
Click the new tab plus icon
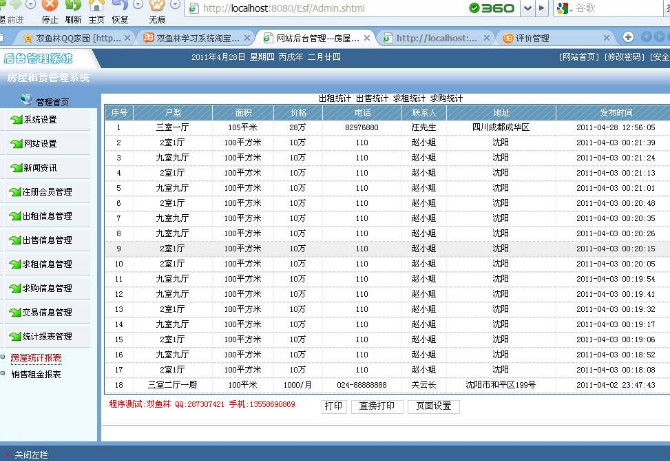pos(628,37)
